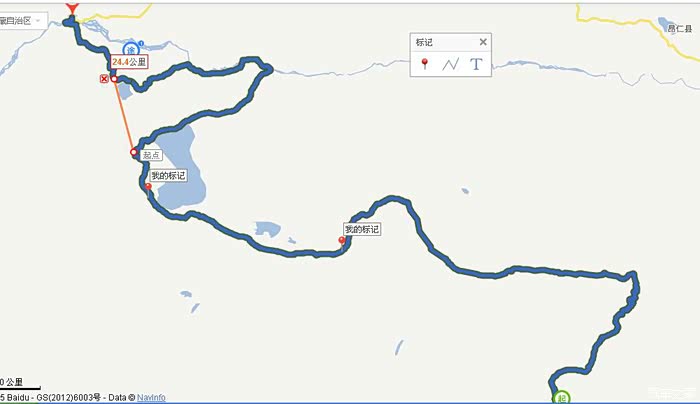The image size is (700, 404).
Task: Click the red pin beside the lake
Action: click(x=148, y=187)
